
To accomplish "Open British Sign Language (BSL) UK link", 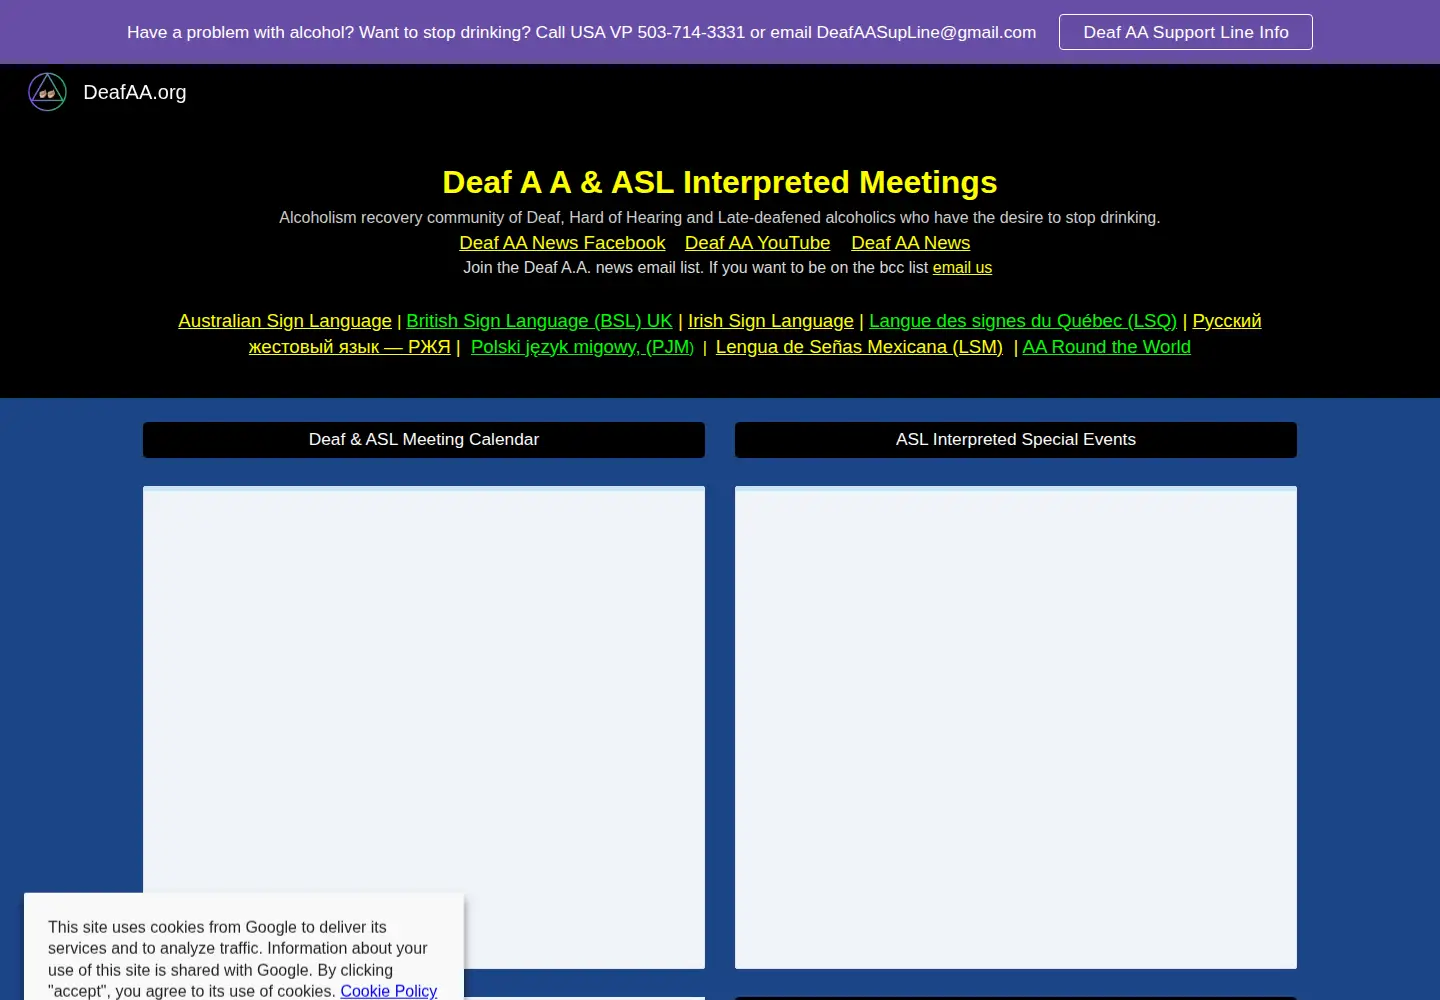I will coord(539,321).
